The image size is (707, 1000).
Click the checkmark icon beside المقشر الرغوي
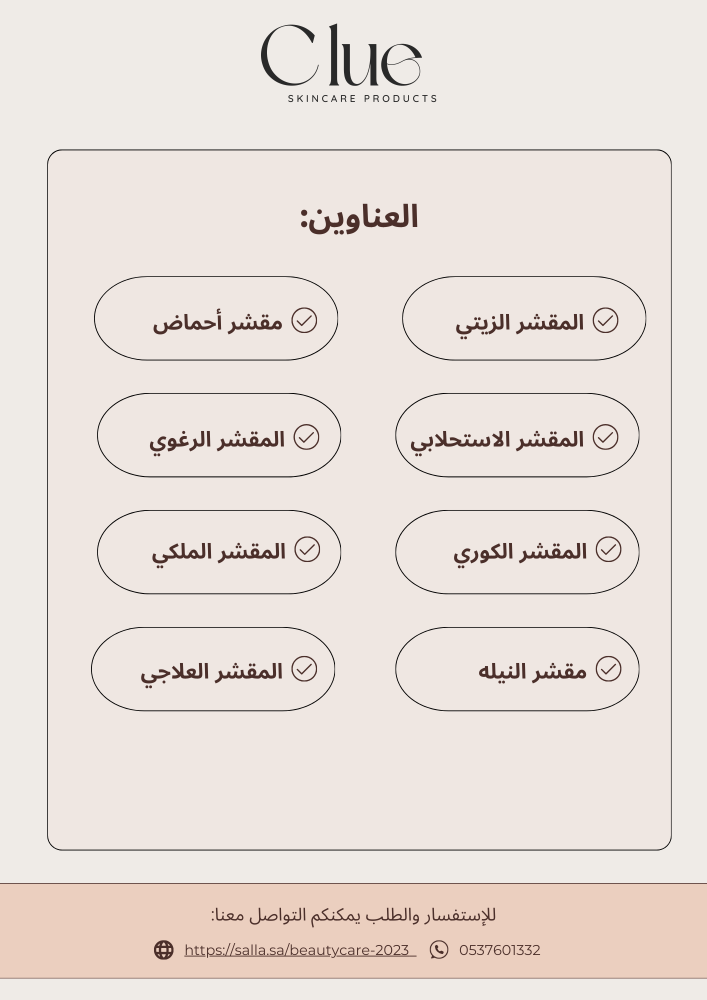[306, 437]
